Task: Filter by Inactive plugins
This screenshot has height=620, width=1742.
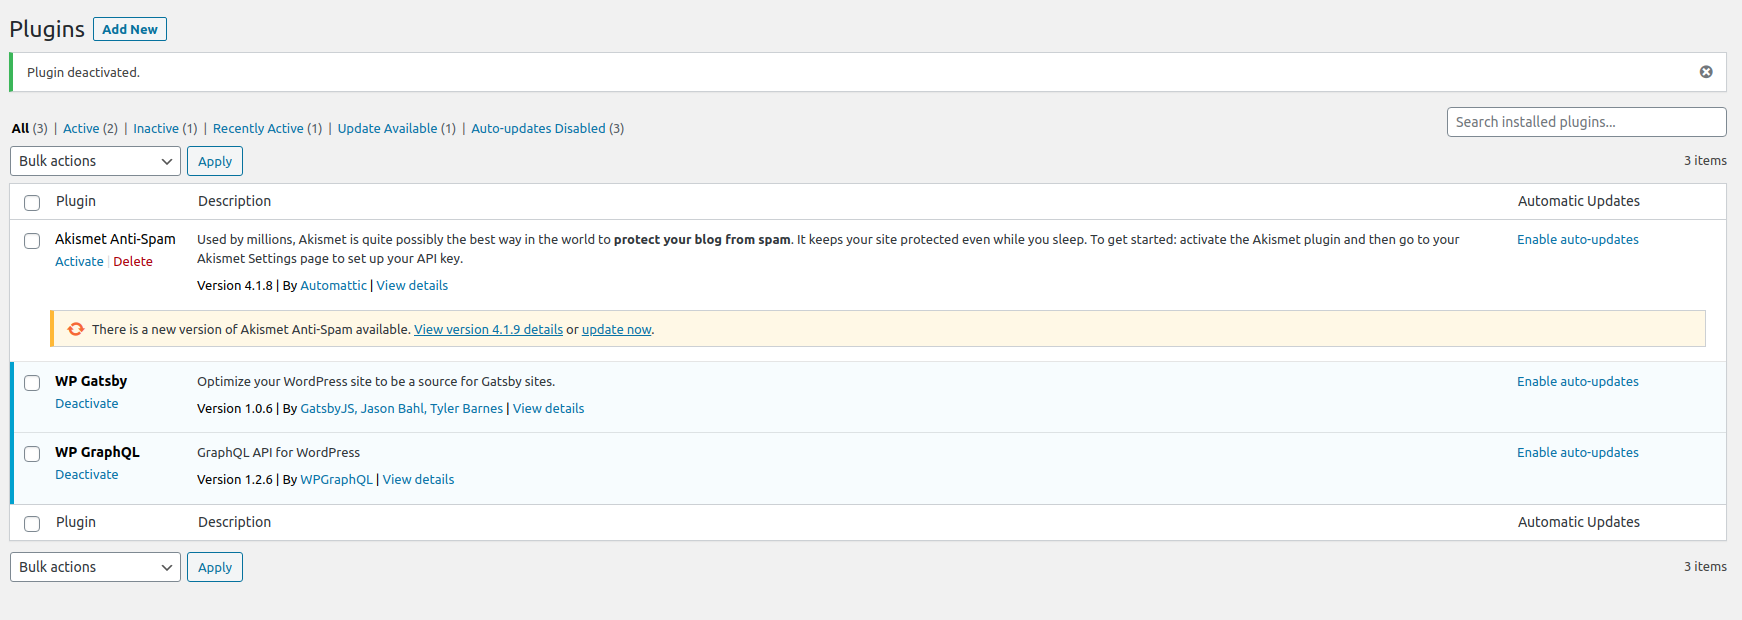Action: (156, 128)
